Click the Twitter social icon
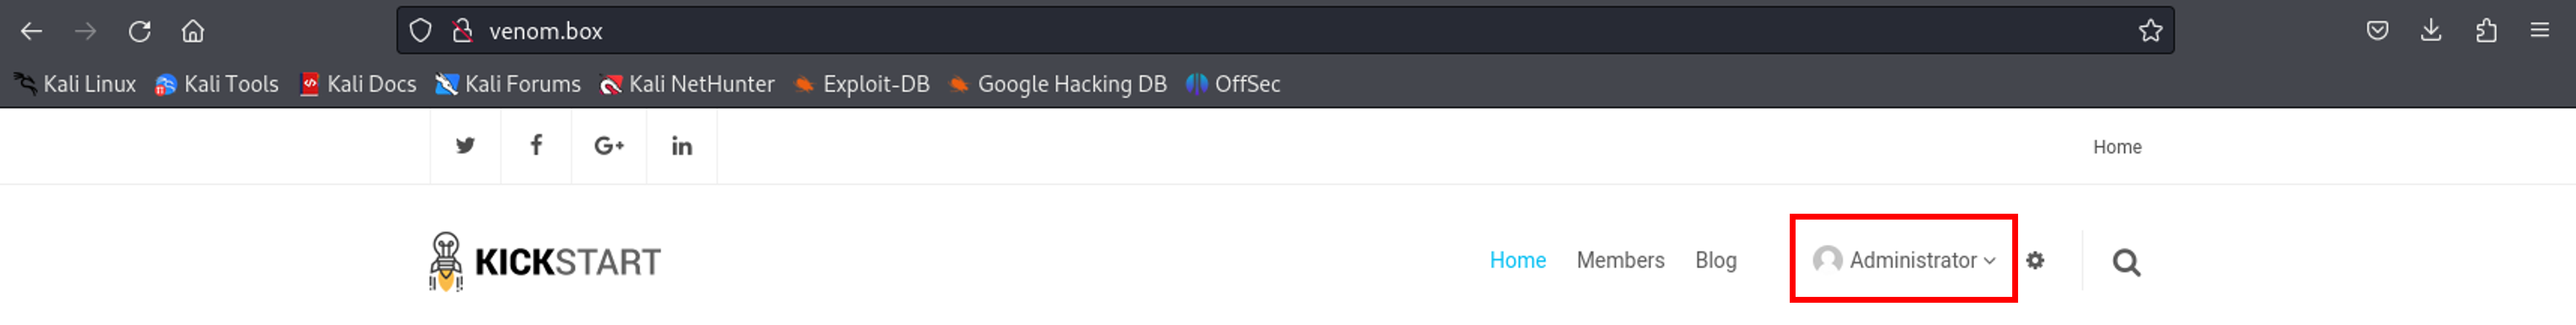This screenshot has height=325, width=2576. point(465,146)
